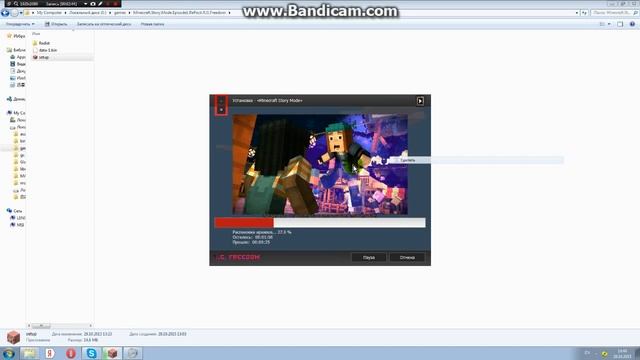Click the Explorer back arrow button
The height and width of the screenshot is (360, 640).
tap(5, 13)
